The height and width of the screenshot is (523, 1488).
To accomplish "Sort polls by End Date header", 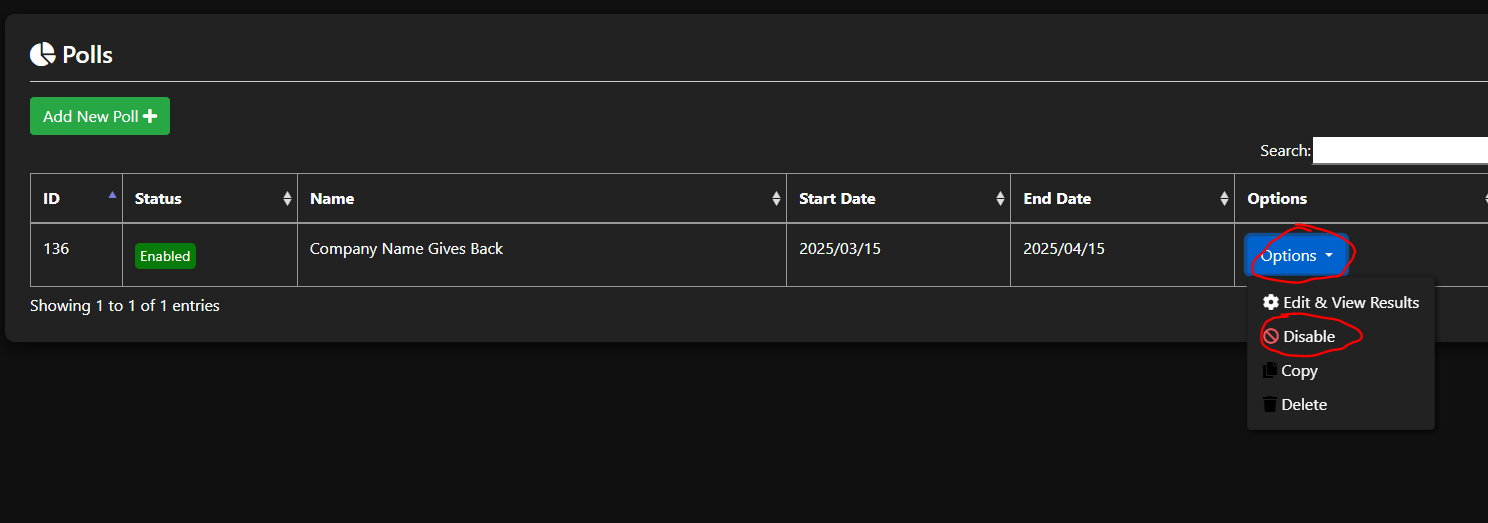I will (x=1057, y=199).
